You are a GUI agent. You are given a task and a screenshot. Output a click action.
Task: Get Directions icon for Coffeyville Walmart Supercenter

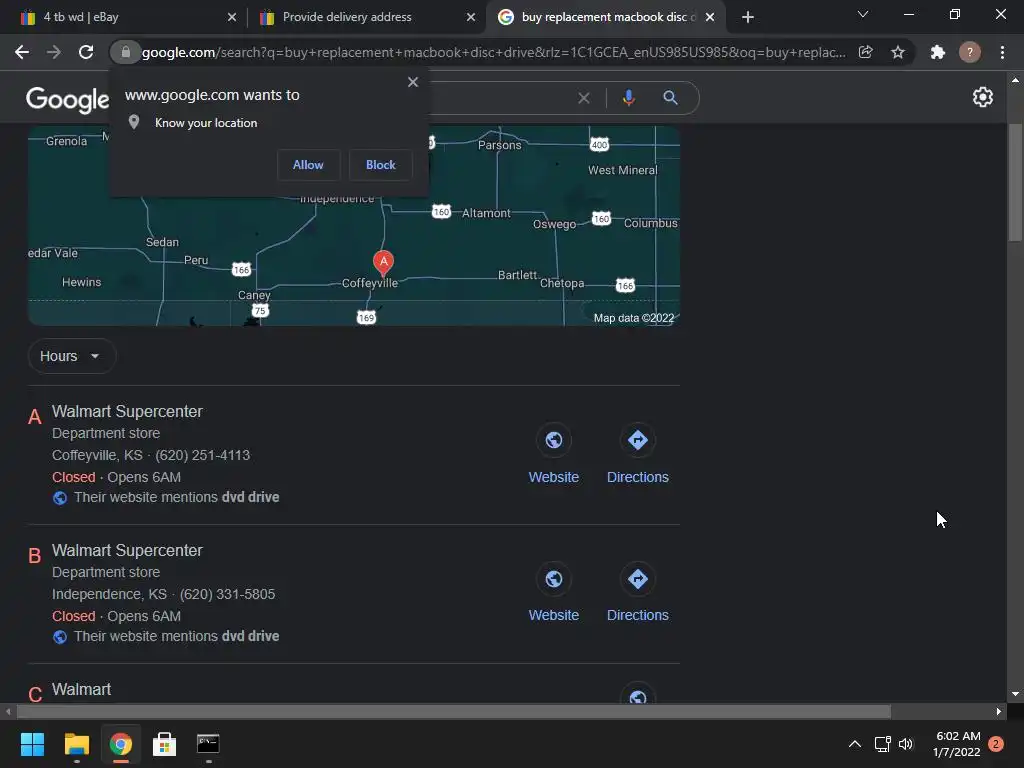coord(637,440)
